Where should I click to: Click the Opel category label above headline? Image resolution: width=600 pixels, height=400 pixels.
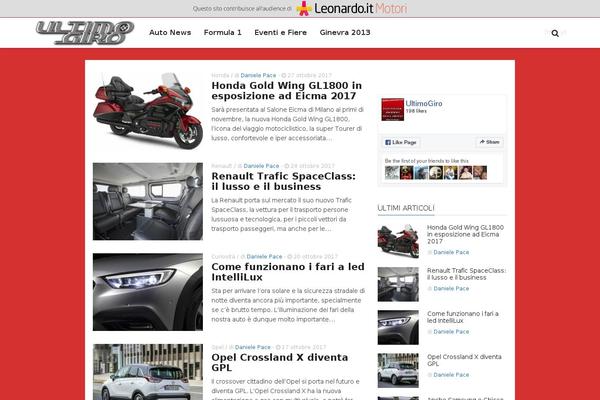pos(217,347)
